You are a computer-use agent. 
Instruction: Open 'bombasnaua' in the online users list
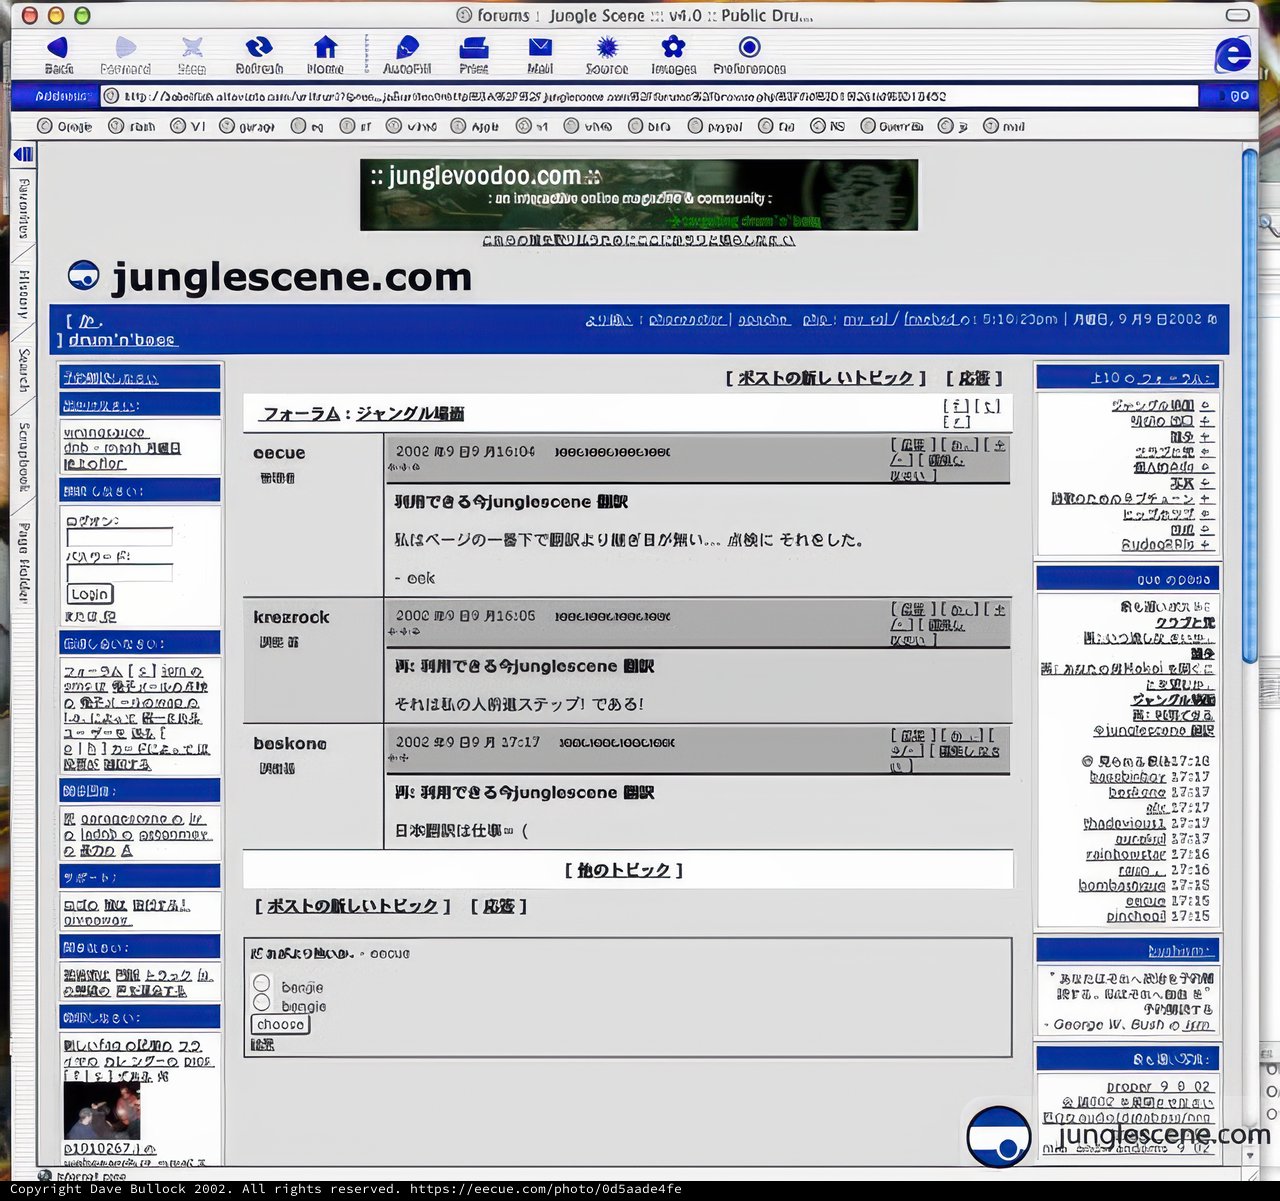[x=1122, y=885]
